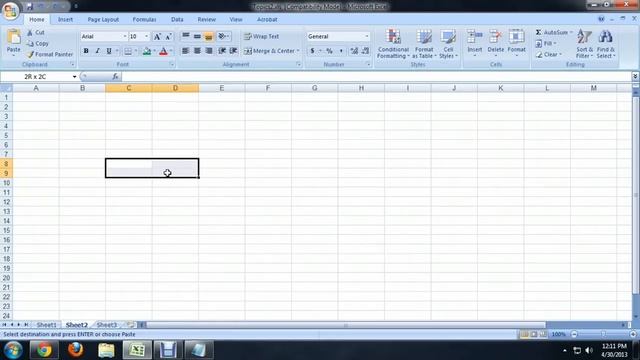
Task: Open Sort & Filter menu
Action: [x=584, y=44]
